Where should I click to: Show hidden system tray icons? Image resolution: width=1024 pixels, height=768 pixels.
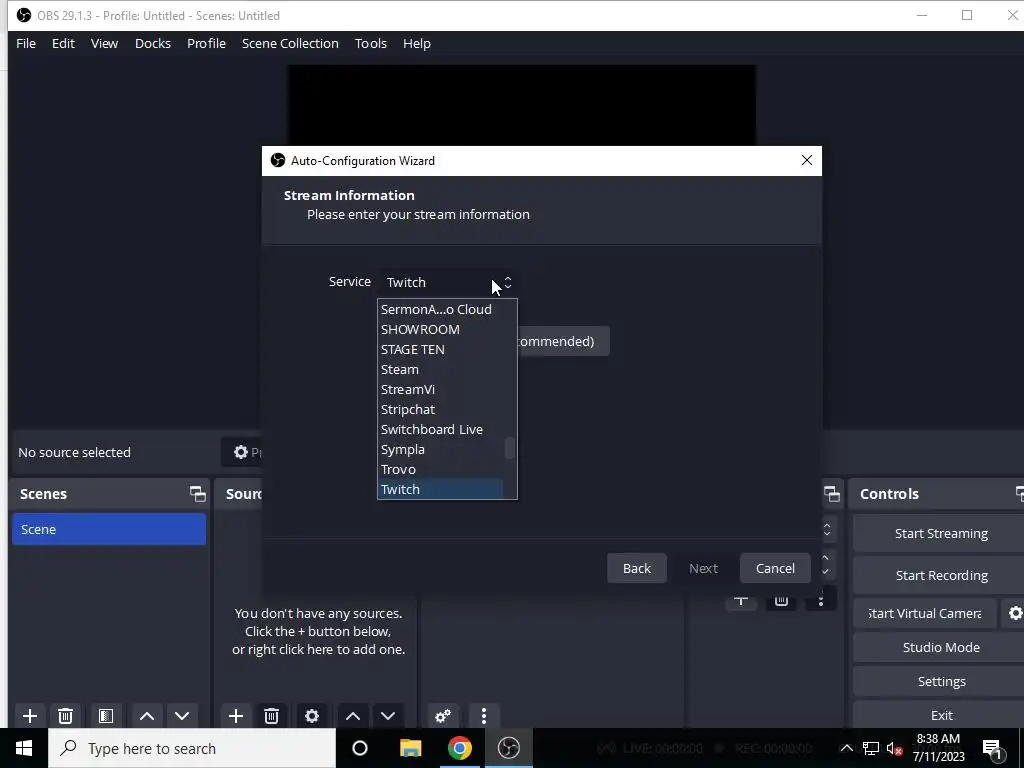(x=846, y=748)
